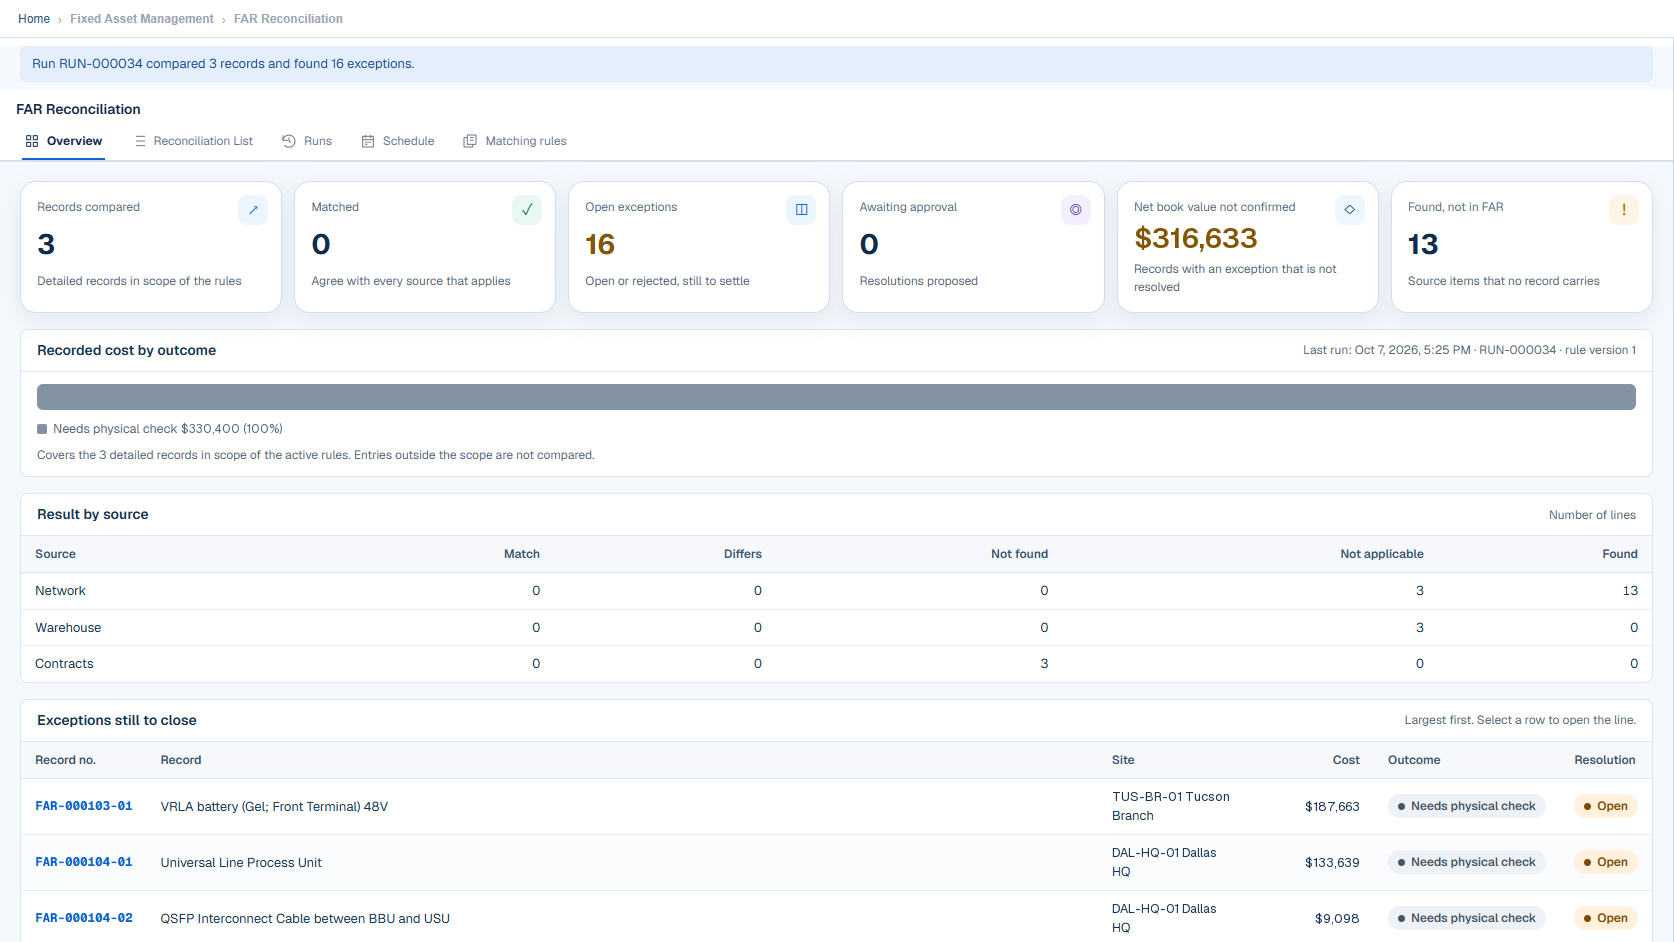
Task: Click the Cost column header
Action: [1346, 760]
